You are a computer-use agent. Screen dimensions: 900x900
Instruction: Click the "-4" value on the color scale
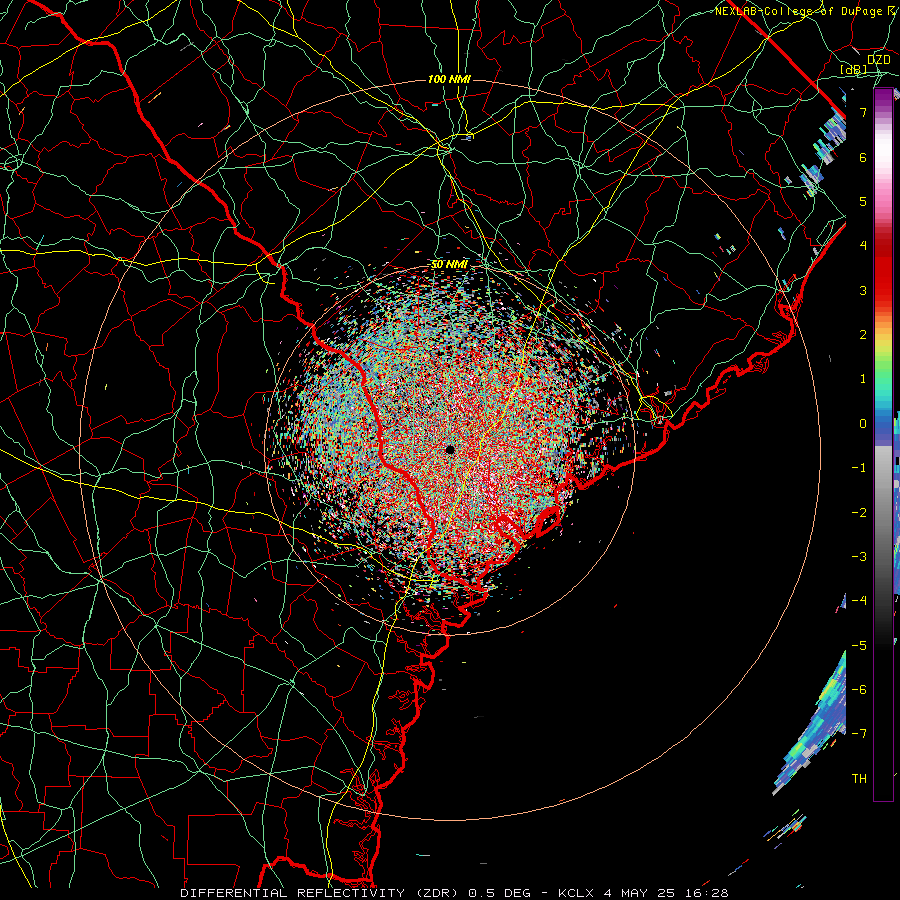click(859, 601)
